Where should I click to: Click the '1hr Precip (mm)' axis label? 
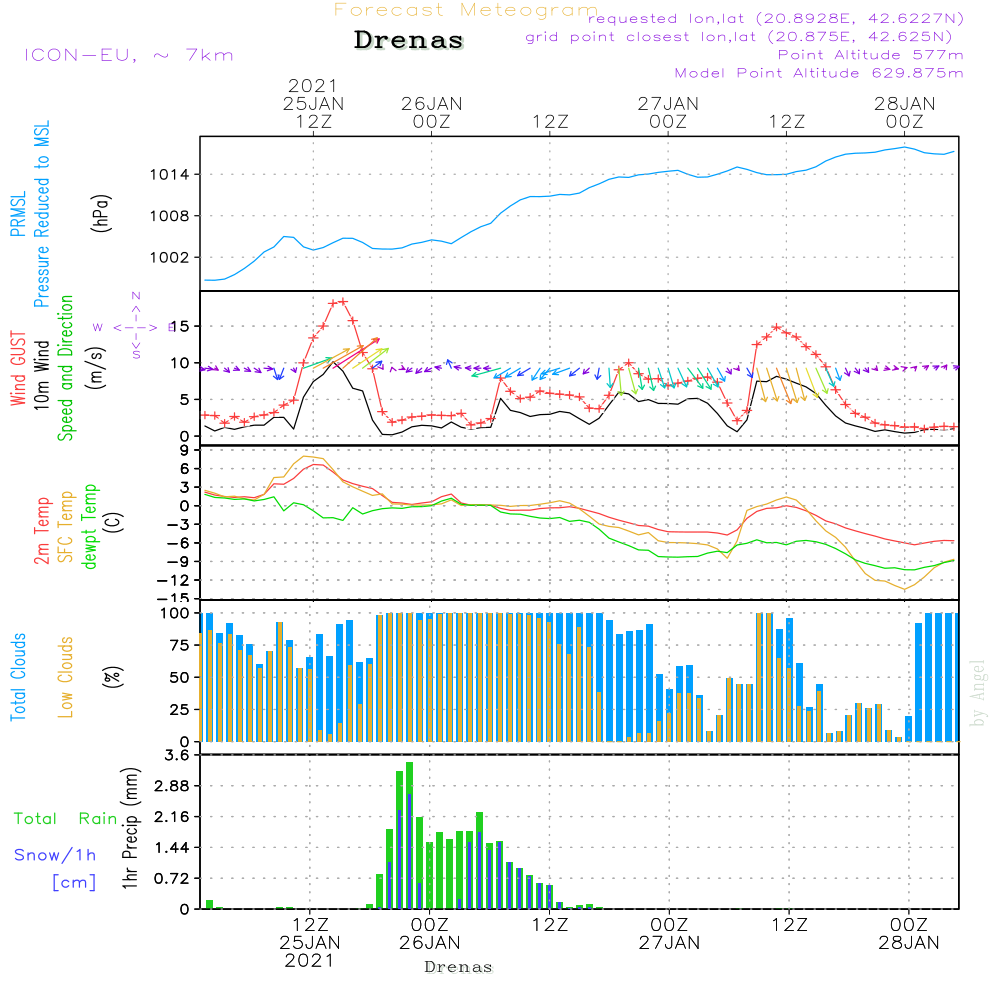(129, 828)
